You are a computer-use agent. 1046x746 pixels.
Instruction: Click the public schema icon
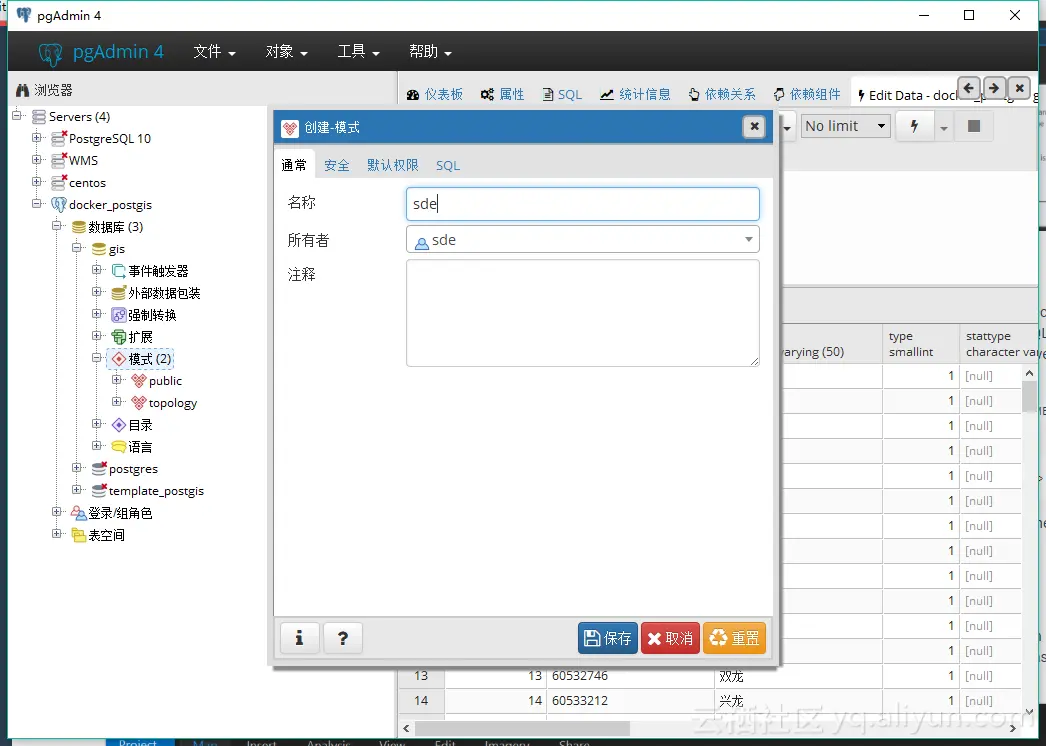(139, 381)
